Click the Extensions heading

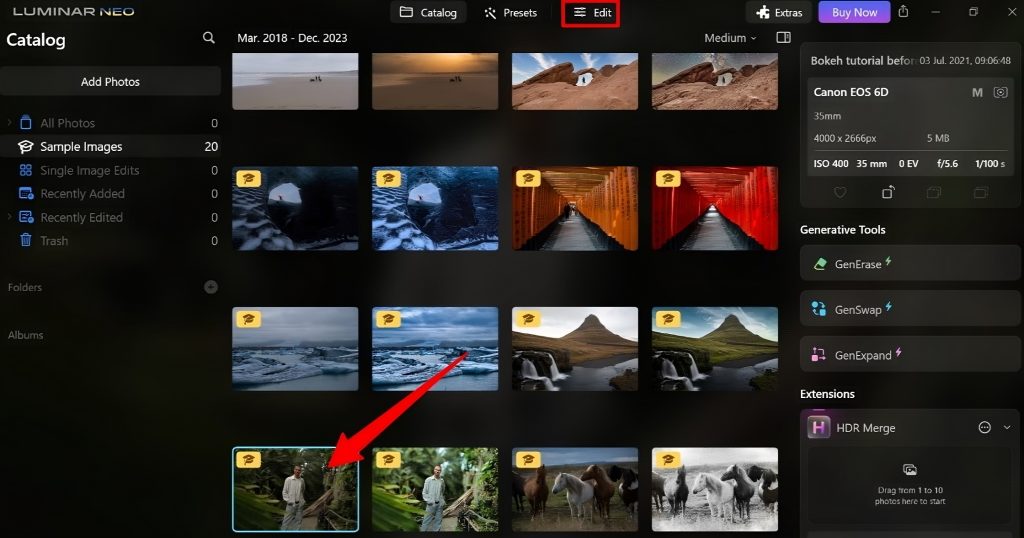point(827,394)
